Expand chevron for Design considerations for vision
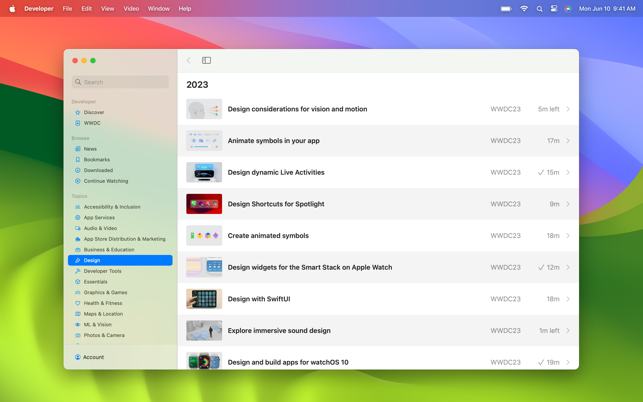The image size is (643, 402). coord(568,109)
